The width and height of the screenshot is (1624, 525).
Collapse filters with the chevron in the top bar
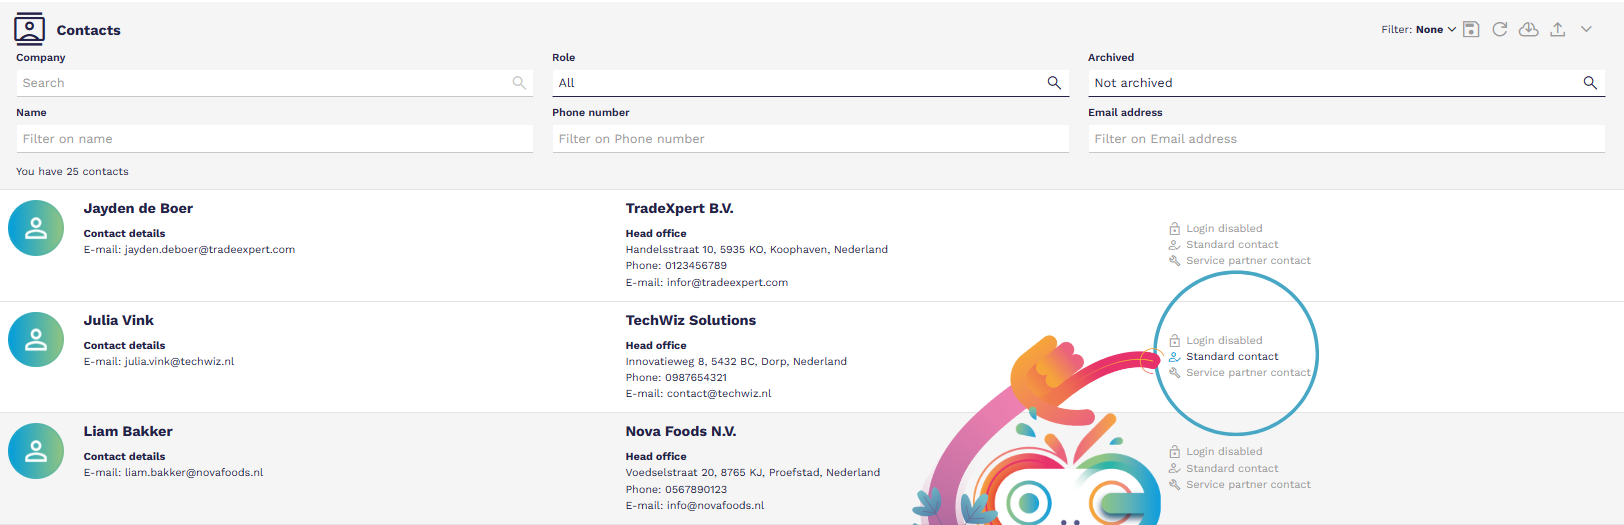[x=1586, y=29]
